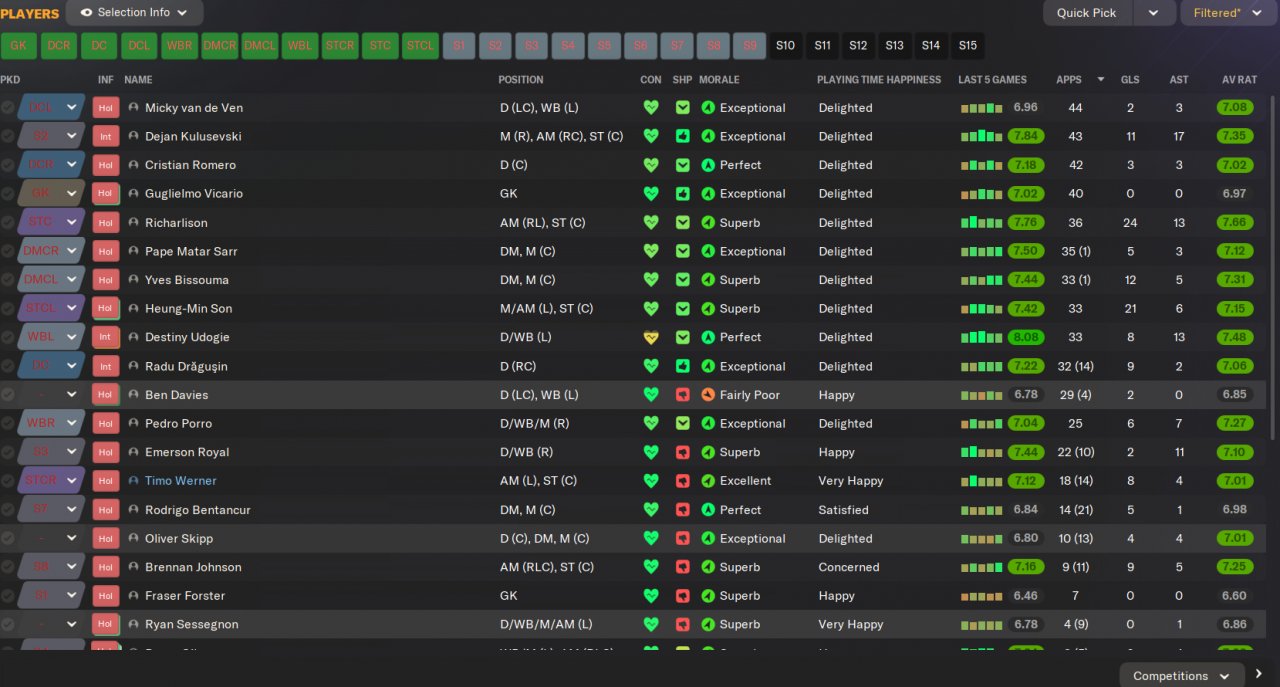Click player profile icon beside Pedro Porro
The image size is (1280, 687).
(134, 423)
